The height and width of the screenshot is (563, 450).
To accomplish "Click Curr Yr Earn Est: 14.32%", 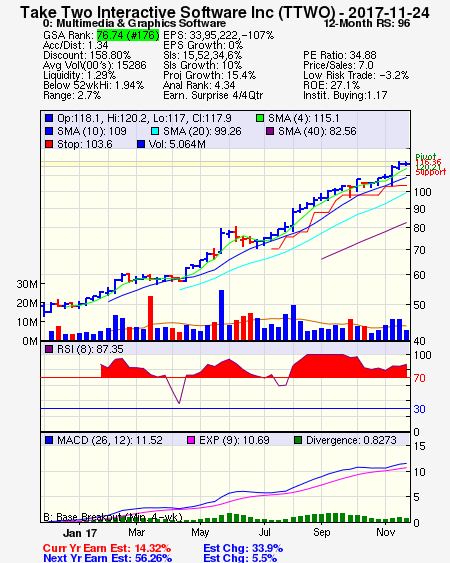I will [x=107, y=548].
